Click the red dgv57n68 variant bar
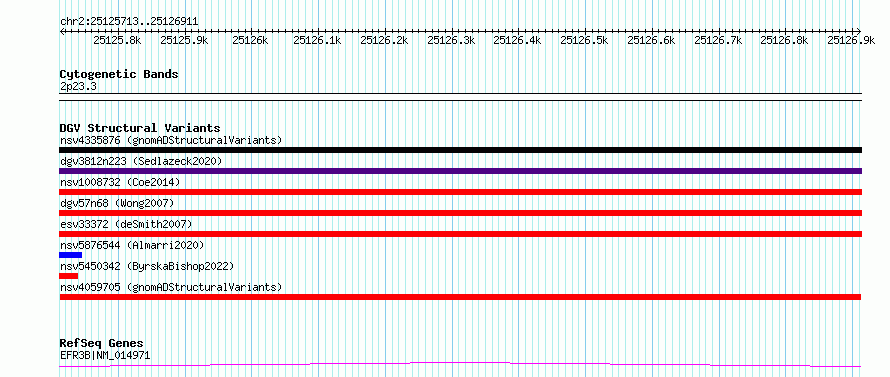 coord(460,213)
